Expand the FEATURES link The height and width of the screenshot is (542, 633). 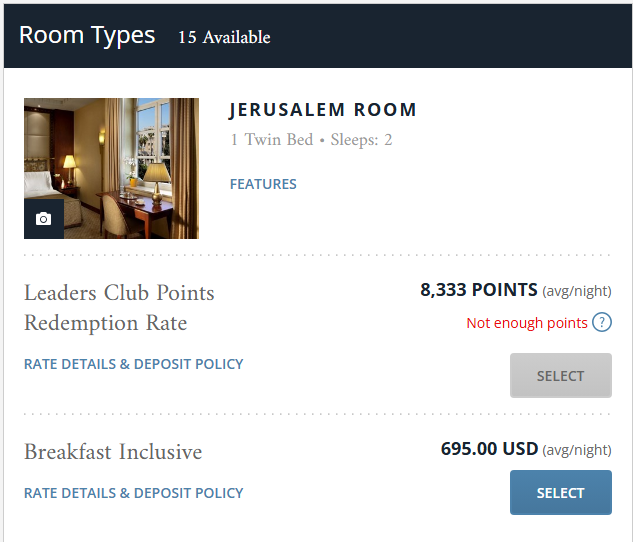coord(263,184)
